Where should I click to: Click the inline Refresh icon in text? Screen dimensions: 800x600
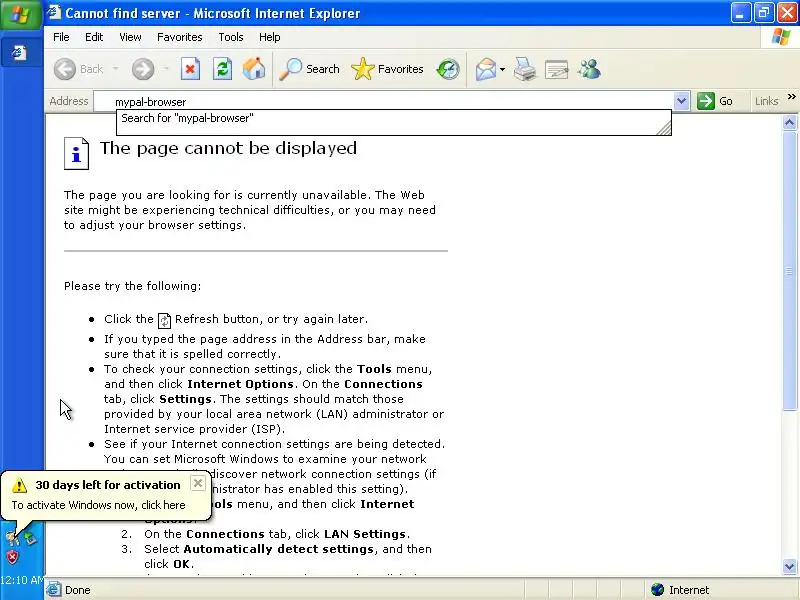click(164, 320)
